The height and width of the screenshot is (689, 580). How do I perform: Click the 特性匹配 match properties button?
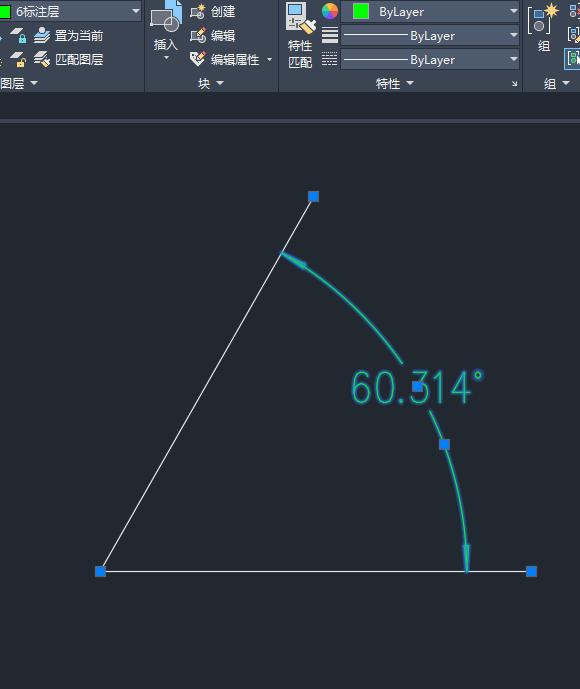click(x=300, y=36)
